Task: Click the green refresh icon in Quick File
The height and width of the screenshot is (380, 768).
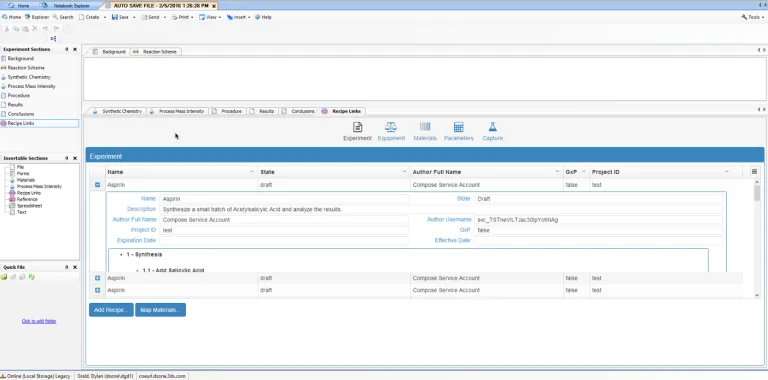Action: pos(31,277)
